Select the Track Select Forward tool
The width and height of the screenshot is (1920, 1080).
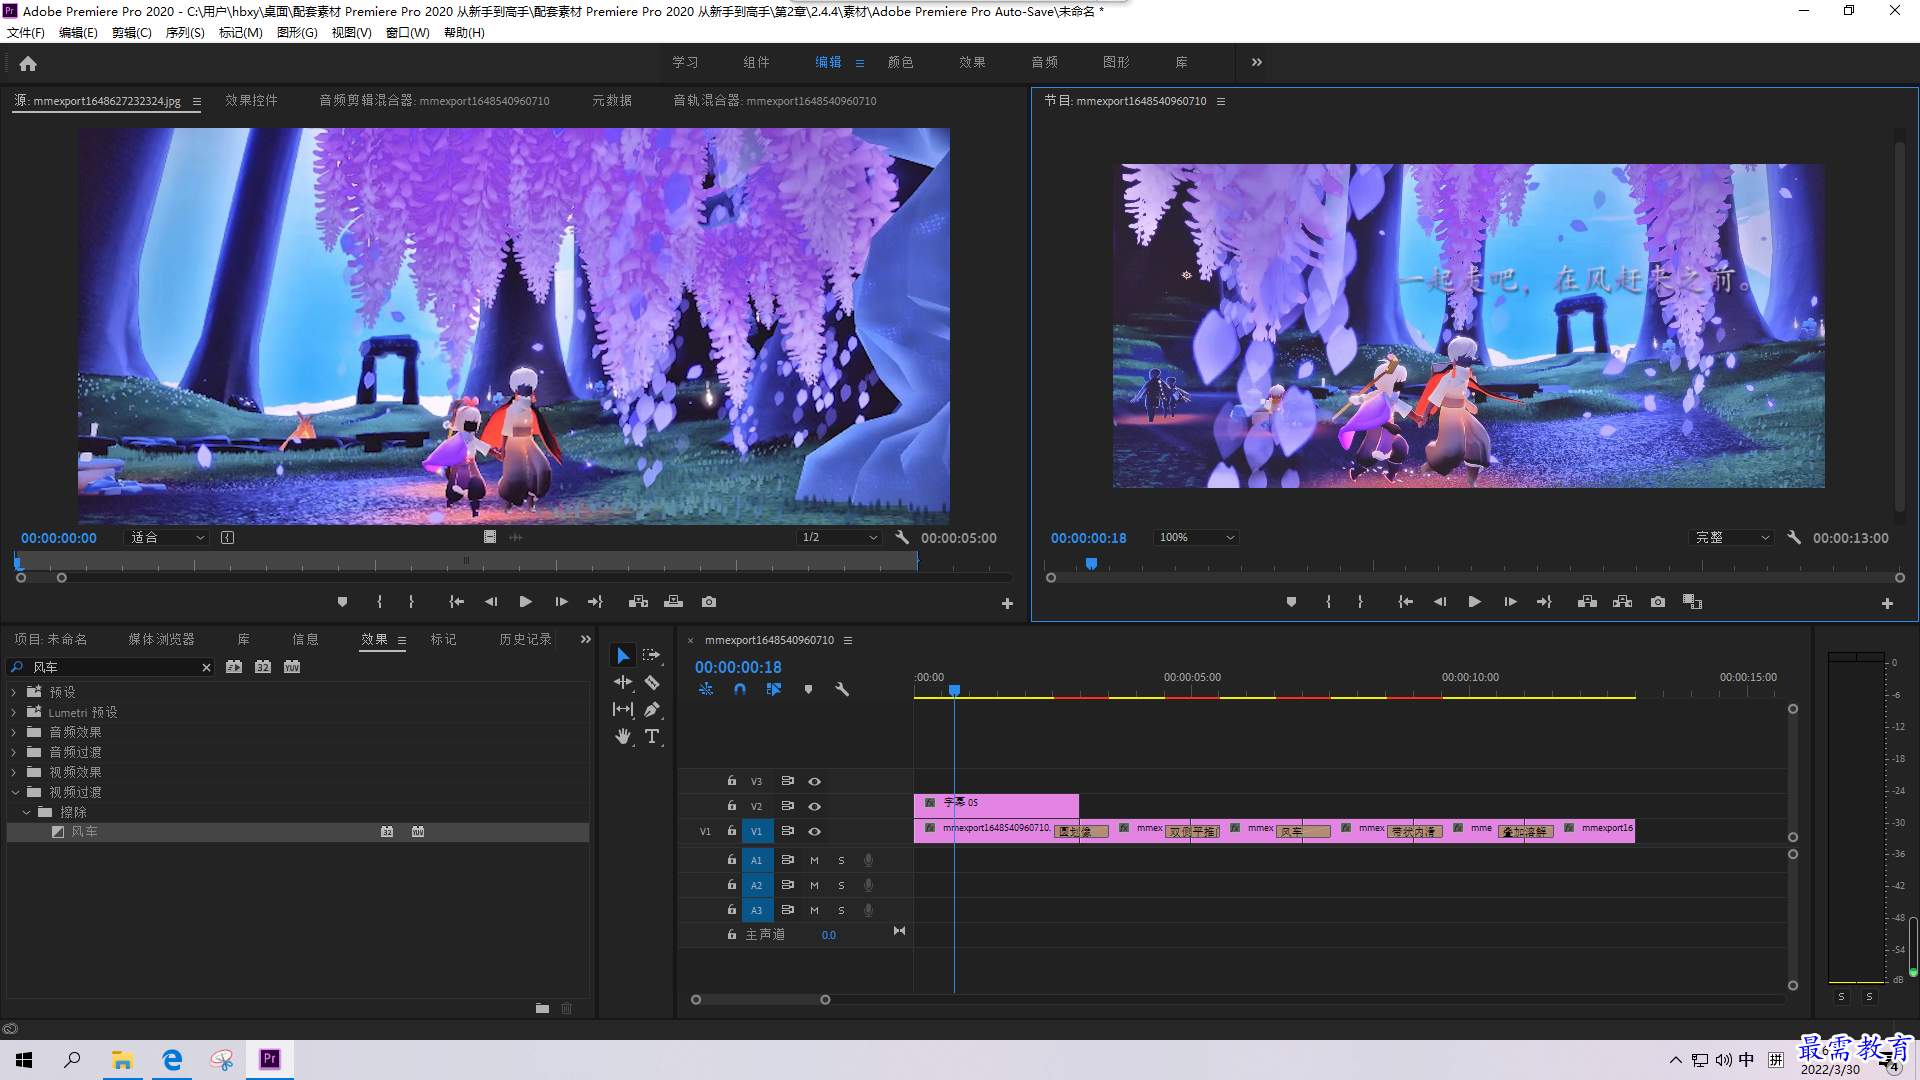[651, 655]
